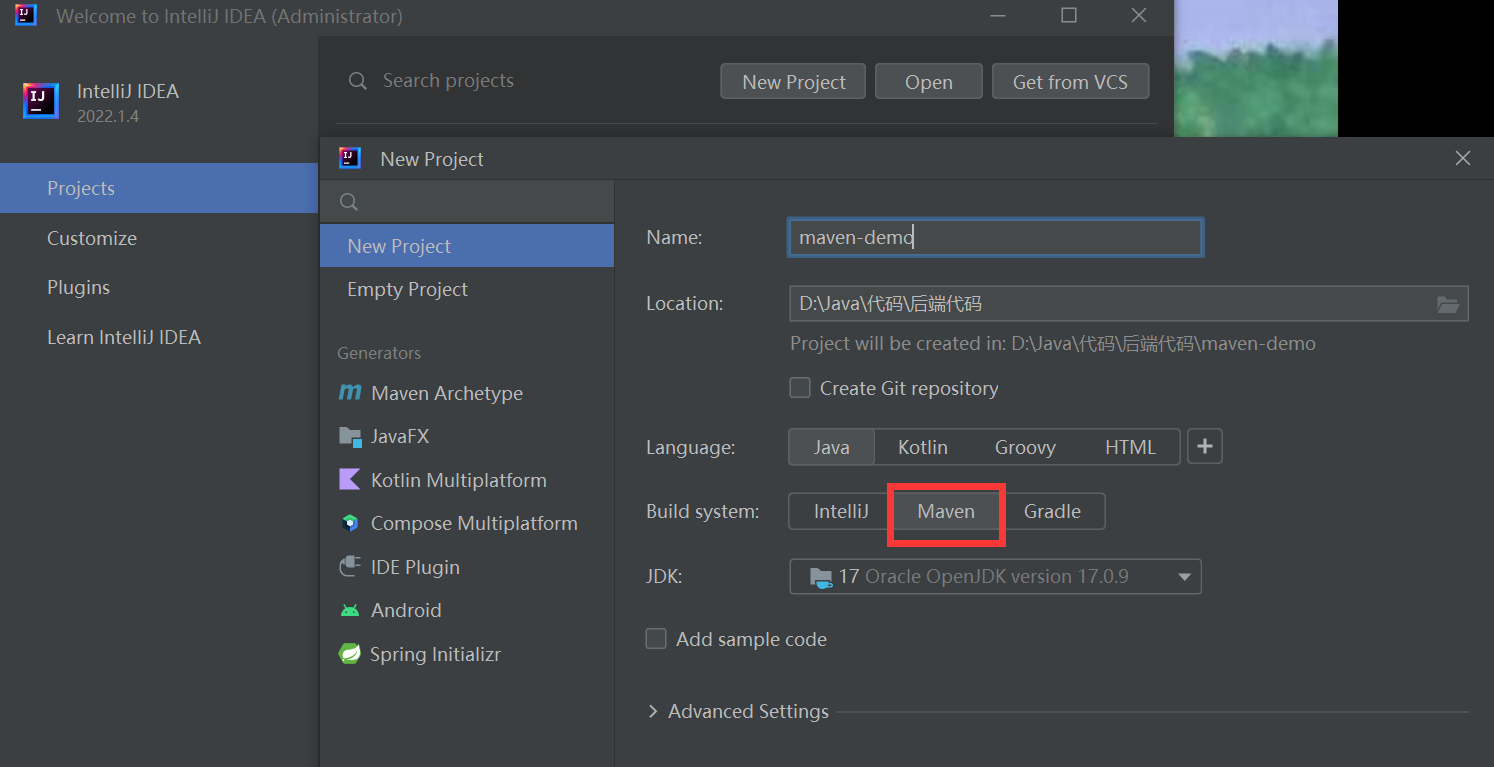
Task: Click the Maven Archetype generator icon
Action: point(350,393)
